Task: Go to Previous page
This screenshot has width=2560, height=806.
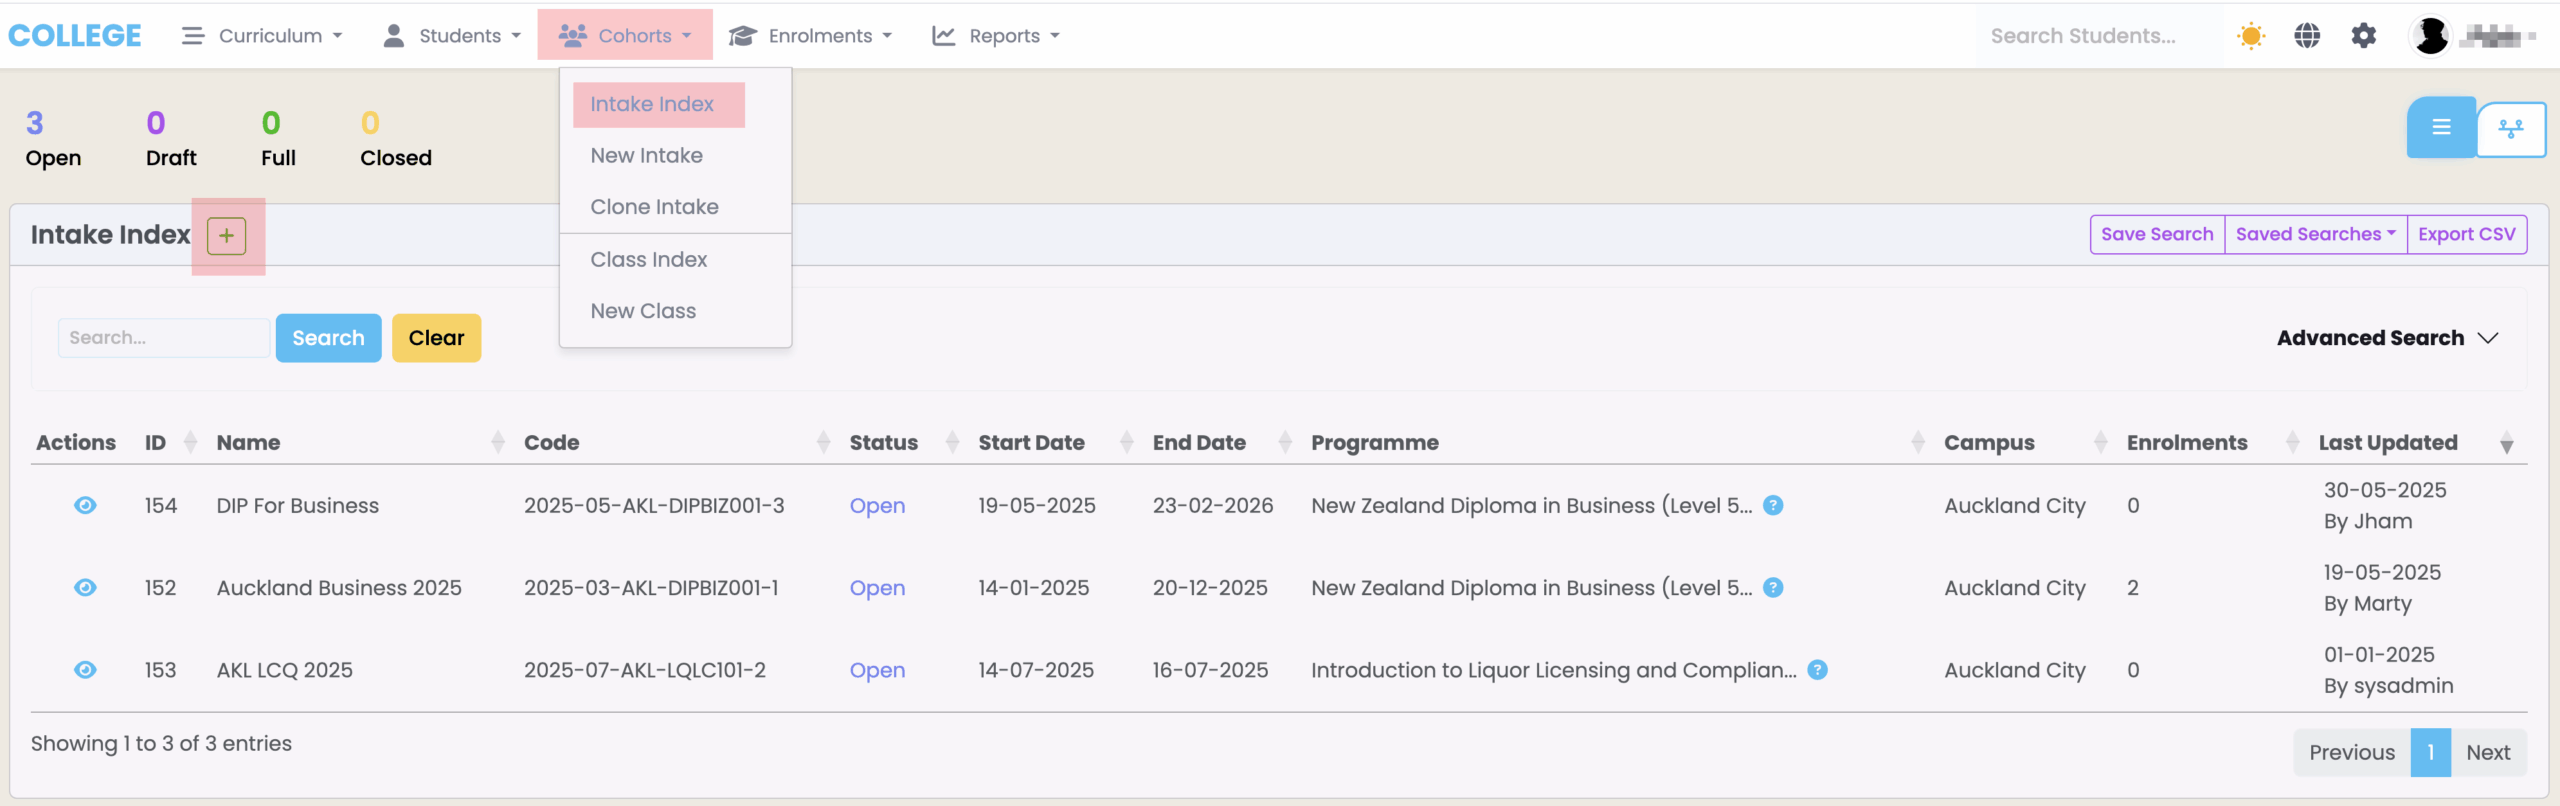Action: coord(2352,753)
